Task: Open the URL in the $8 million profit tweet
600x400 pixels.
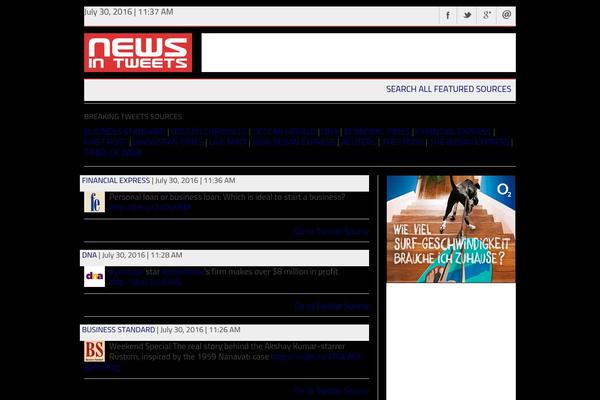Action: coord(145,282)
